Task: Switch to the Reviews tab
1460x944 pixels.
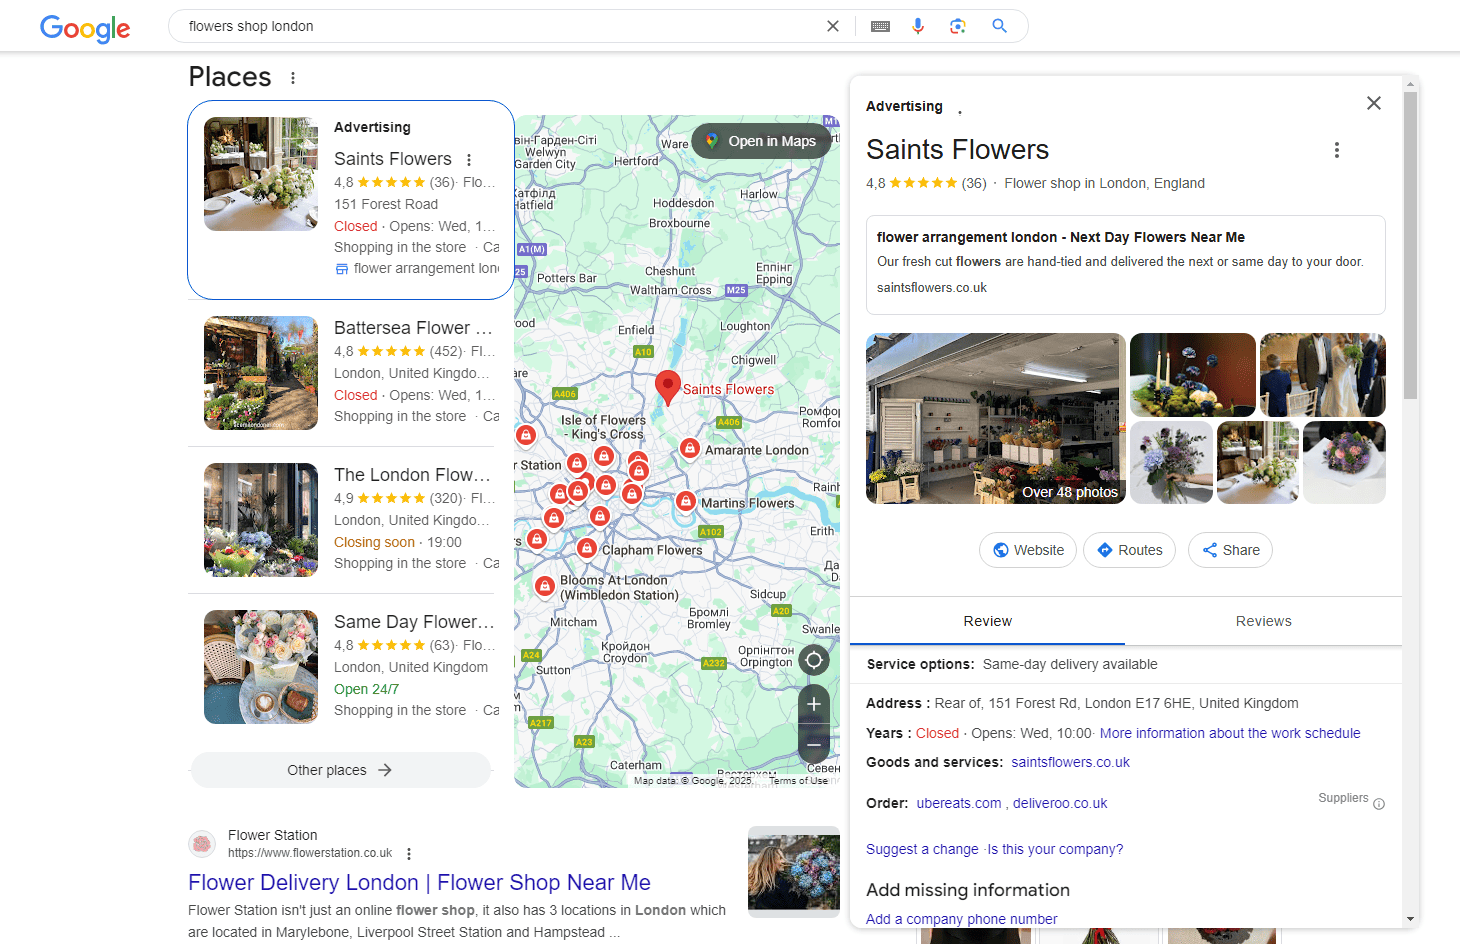Action: (1263, 621)
